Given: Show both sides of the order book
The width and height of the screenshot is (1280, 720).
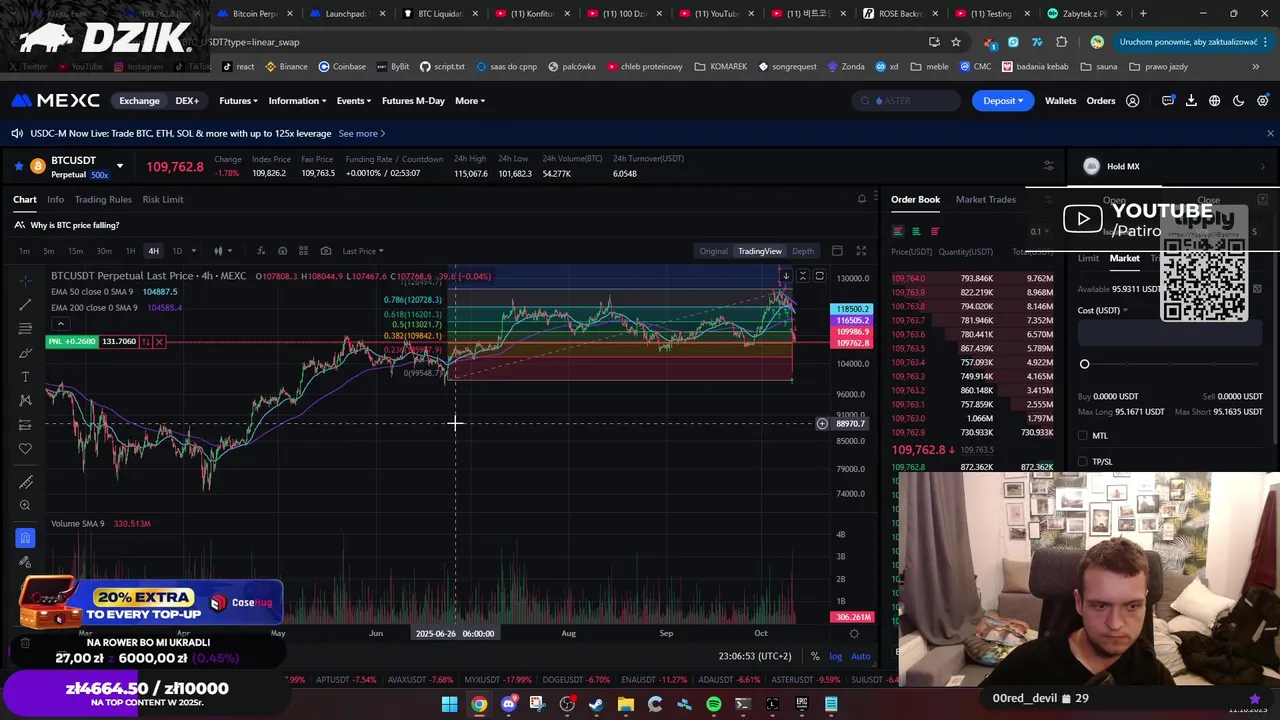Looking at the screenshot, I should 898,231.
